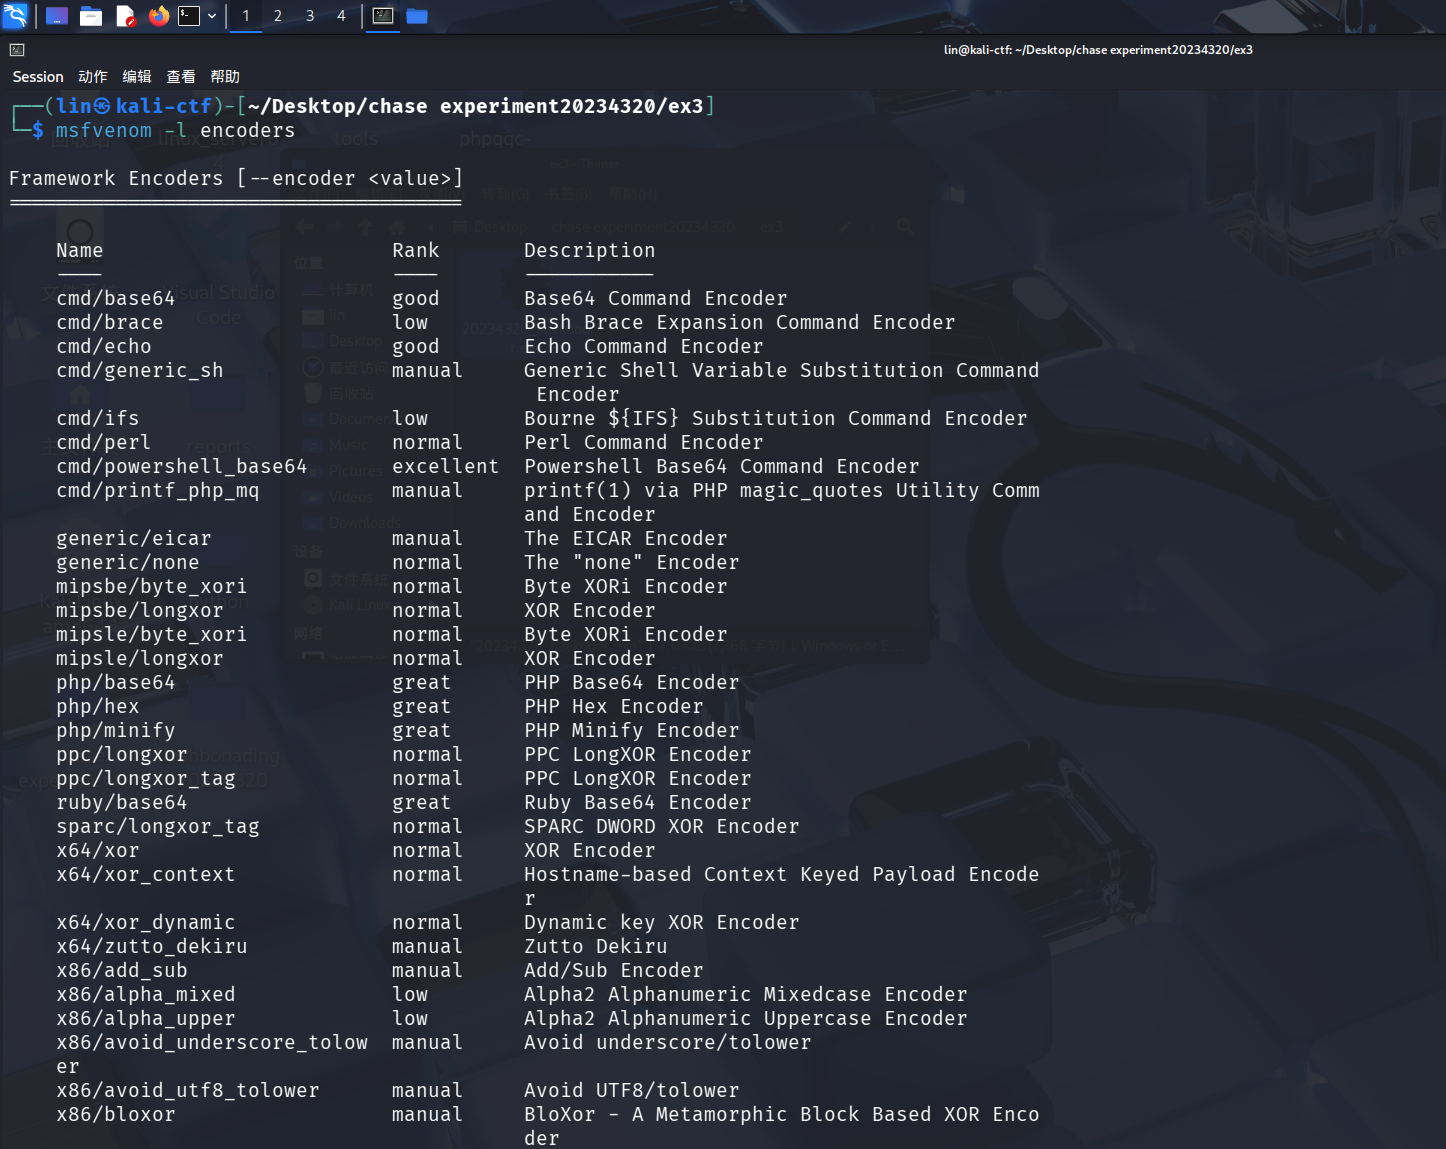1446x1149 pixels.
Task: Click the window title lin@kali-ctf path text
Action: [1098, 50]
